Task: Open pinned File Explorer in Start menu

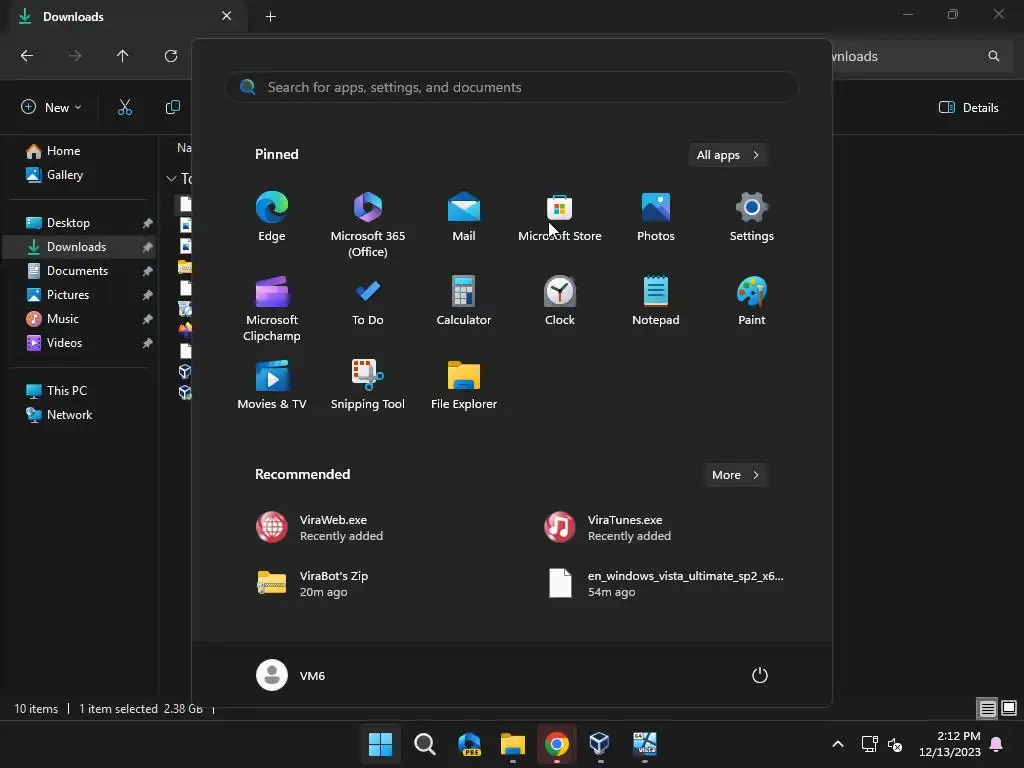Action: pos(464,385)
